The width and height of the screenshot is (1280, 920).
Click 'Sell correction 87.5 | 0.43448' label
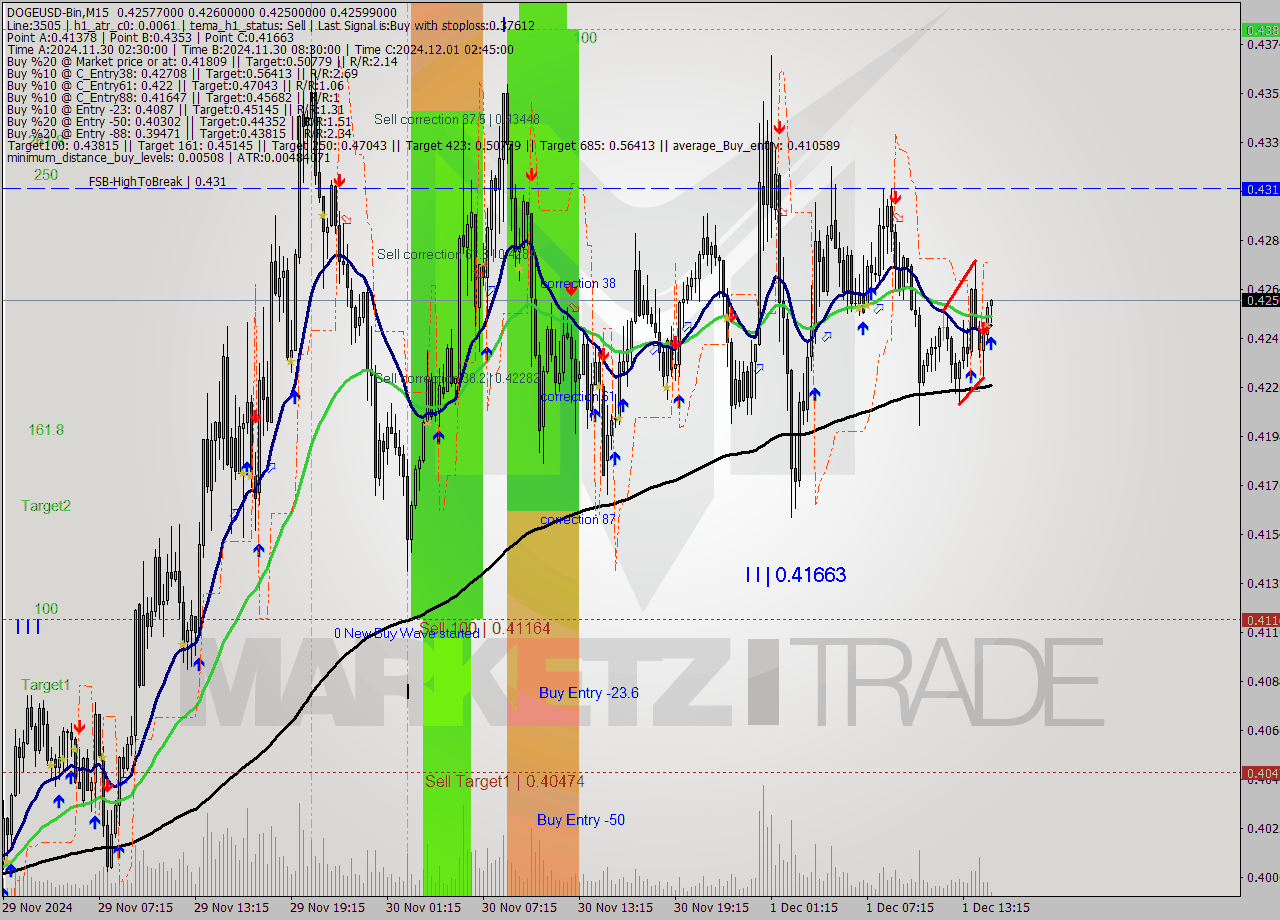[x=457, y=119]
